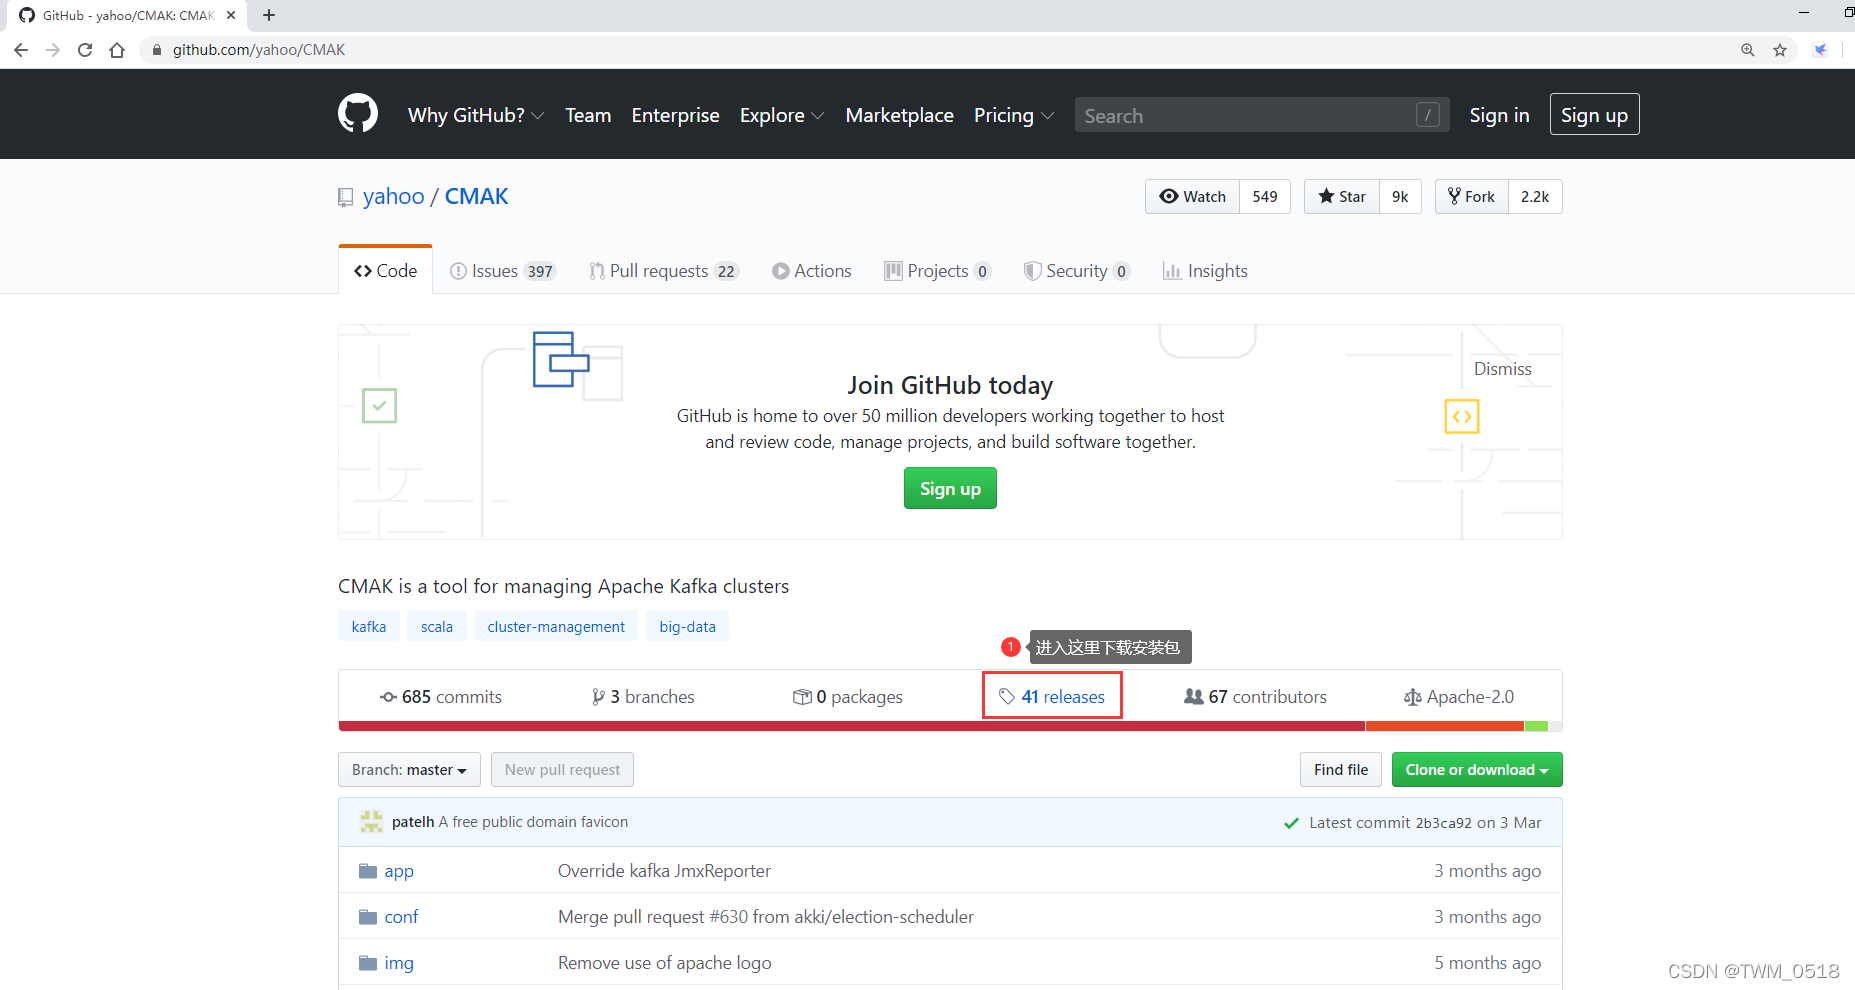The image size is (1855, 990).
Task: Select the big-data topic tag
Action: point(688,627)
